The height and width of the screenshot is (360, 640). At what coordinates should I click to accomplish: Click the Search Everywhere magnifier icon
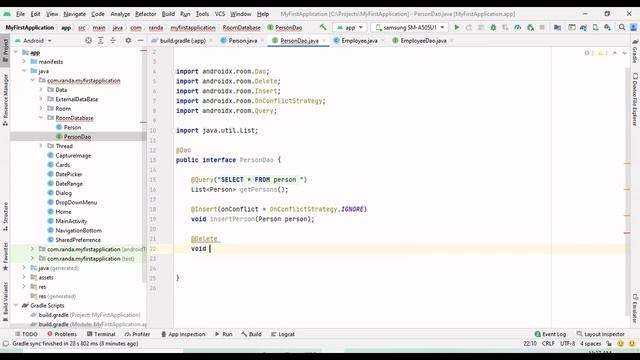[x=622, y=27]
